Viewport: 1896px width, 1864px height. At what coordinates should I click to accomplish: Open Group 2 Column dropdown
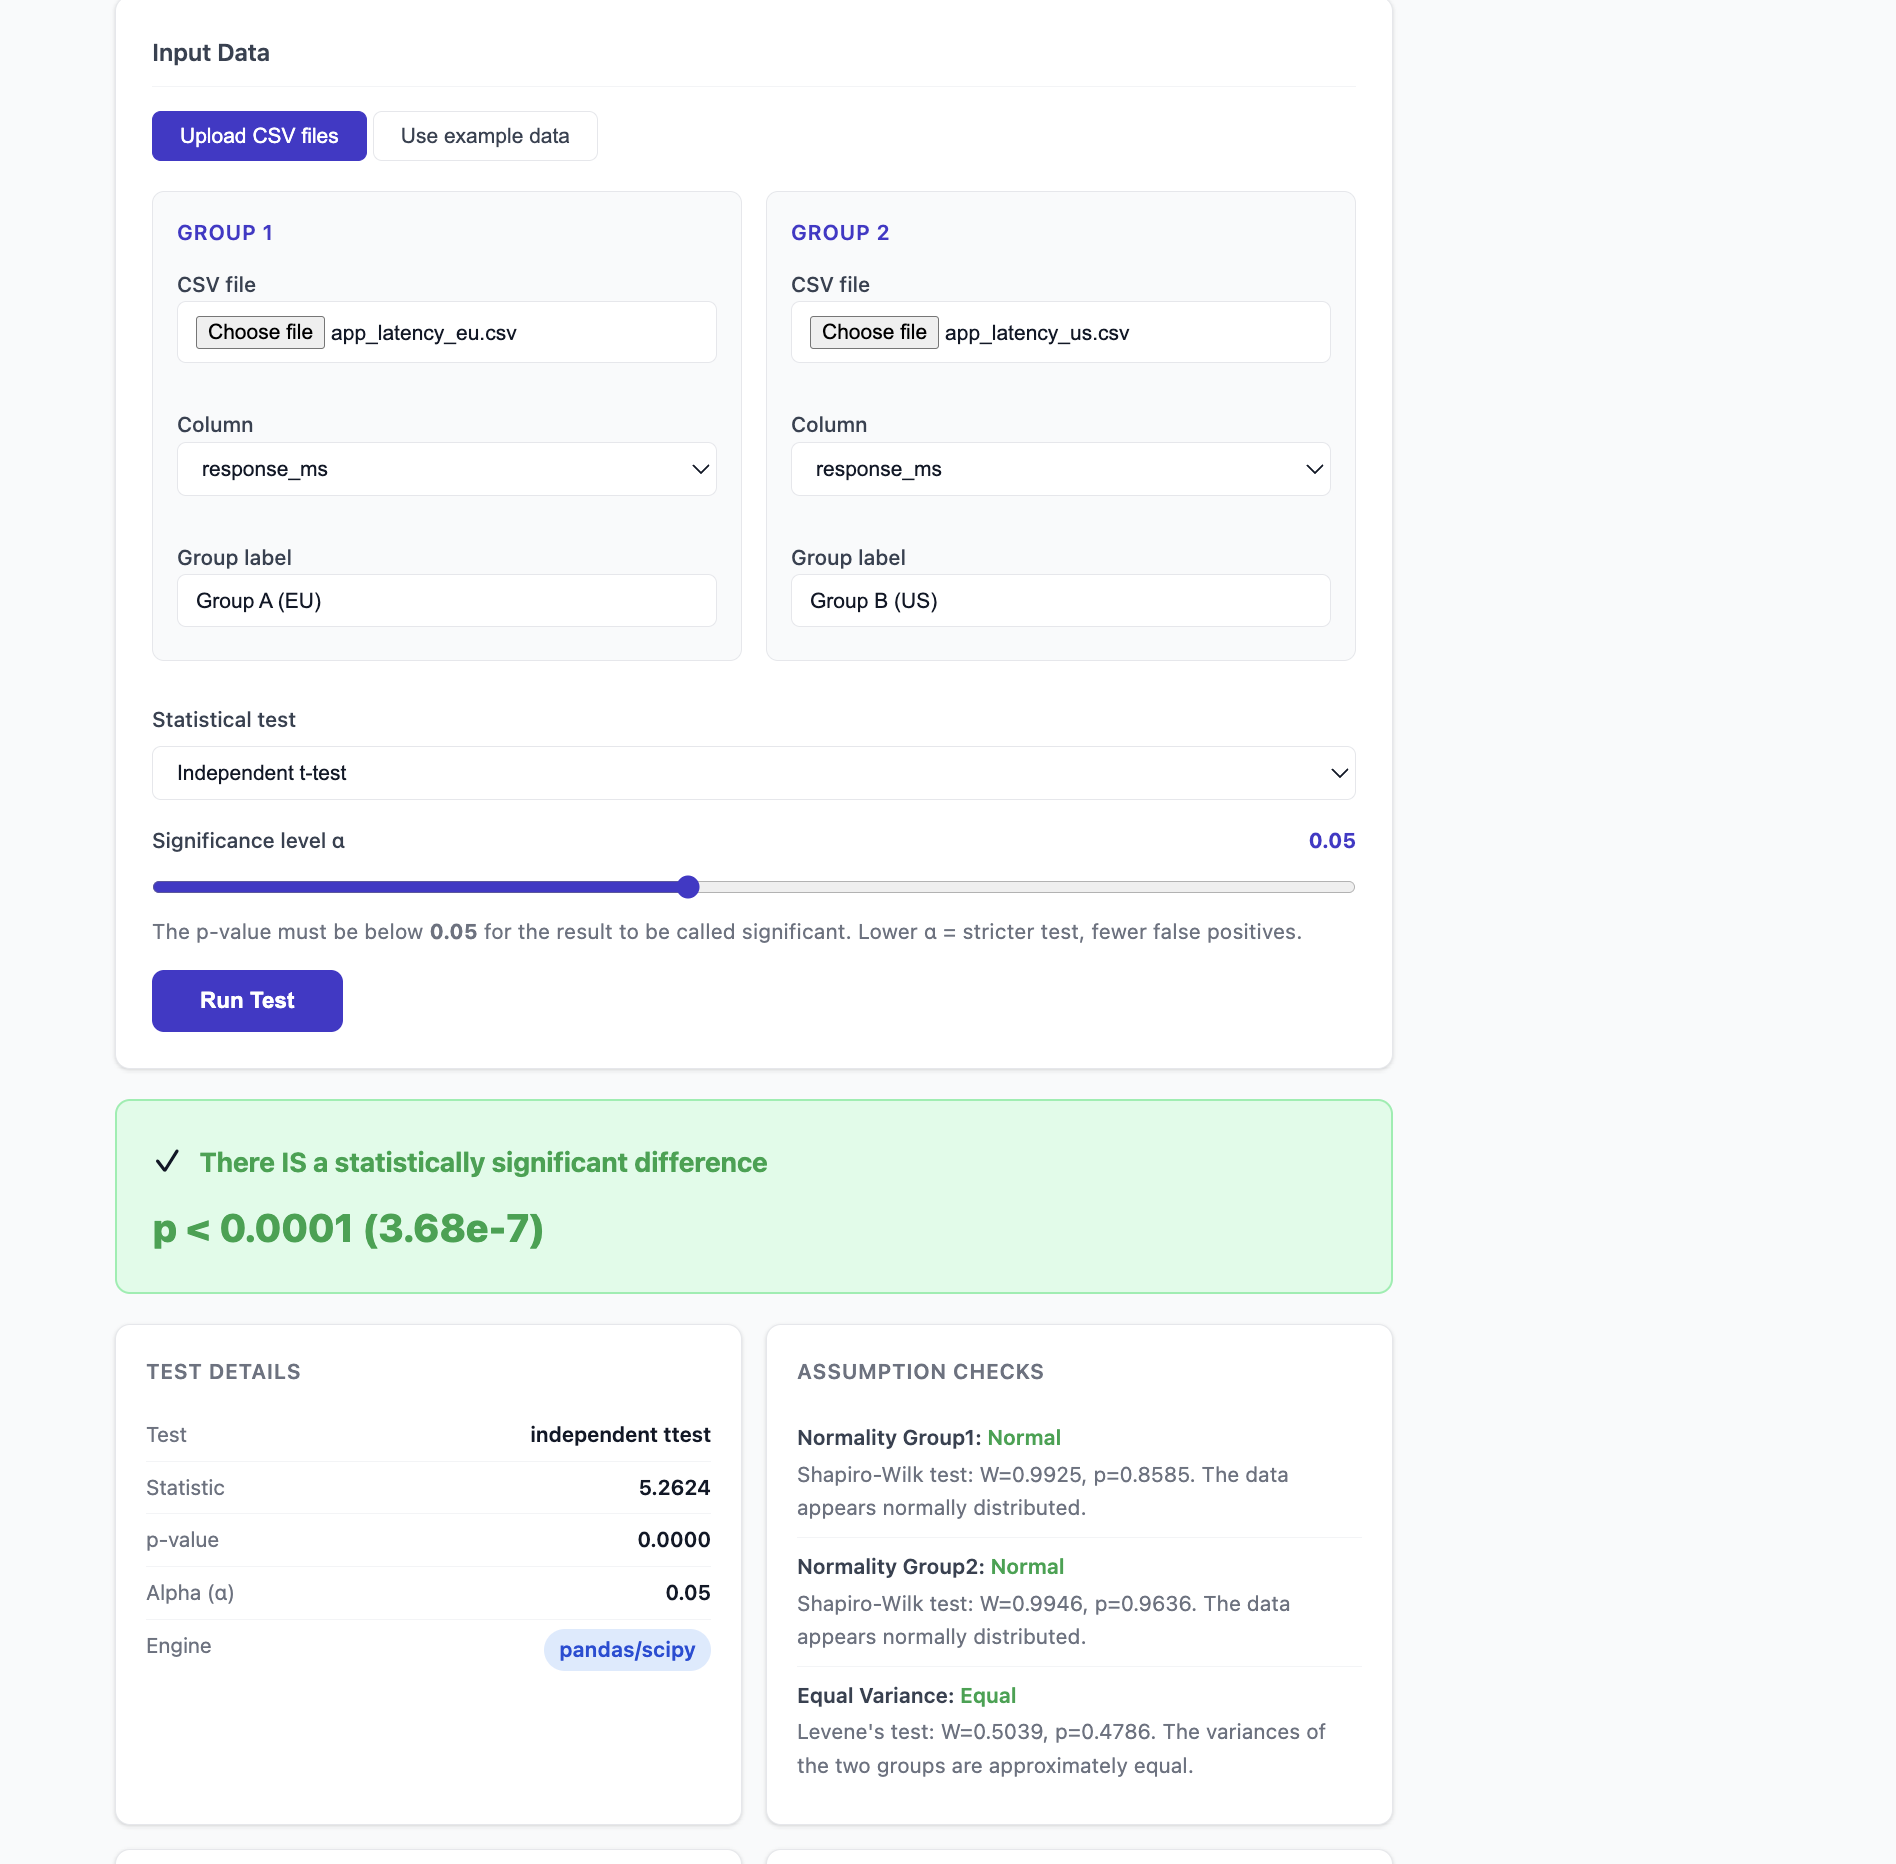(1061, 469)
